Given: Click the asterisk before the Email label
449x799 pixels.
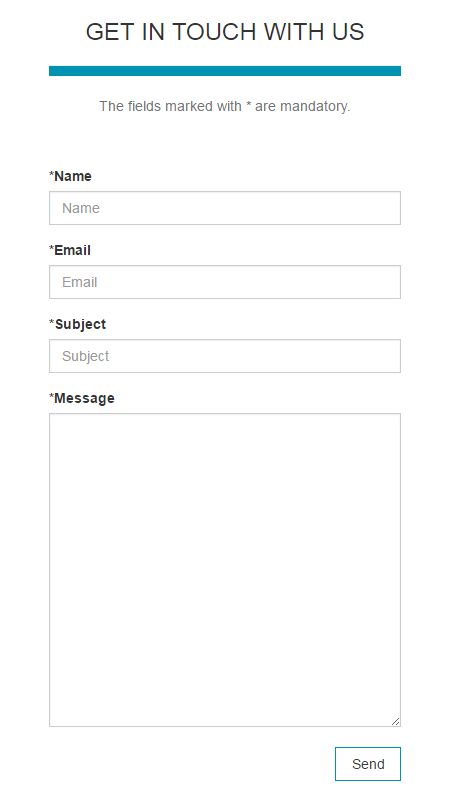Looking at the screenshot, I should tap(51, 248).
